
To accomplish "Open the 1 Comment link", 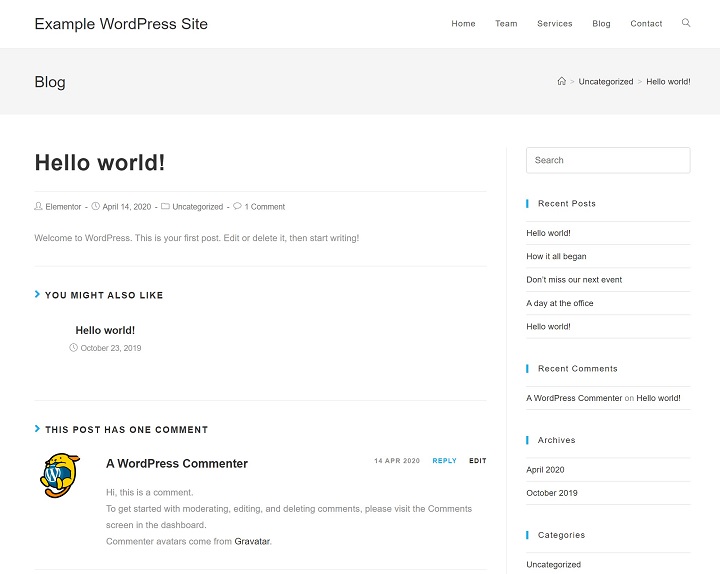I will point(265,207).
